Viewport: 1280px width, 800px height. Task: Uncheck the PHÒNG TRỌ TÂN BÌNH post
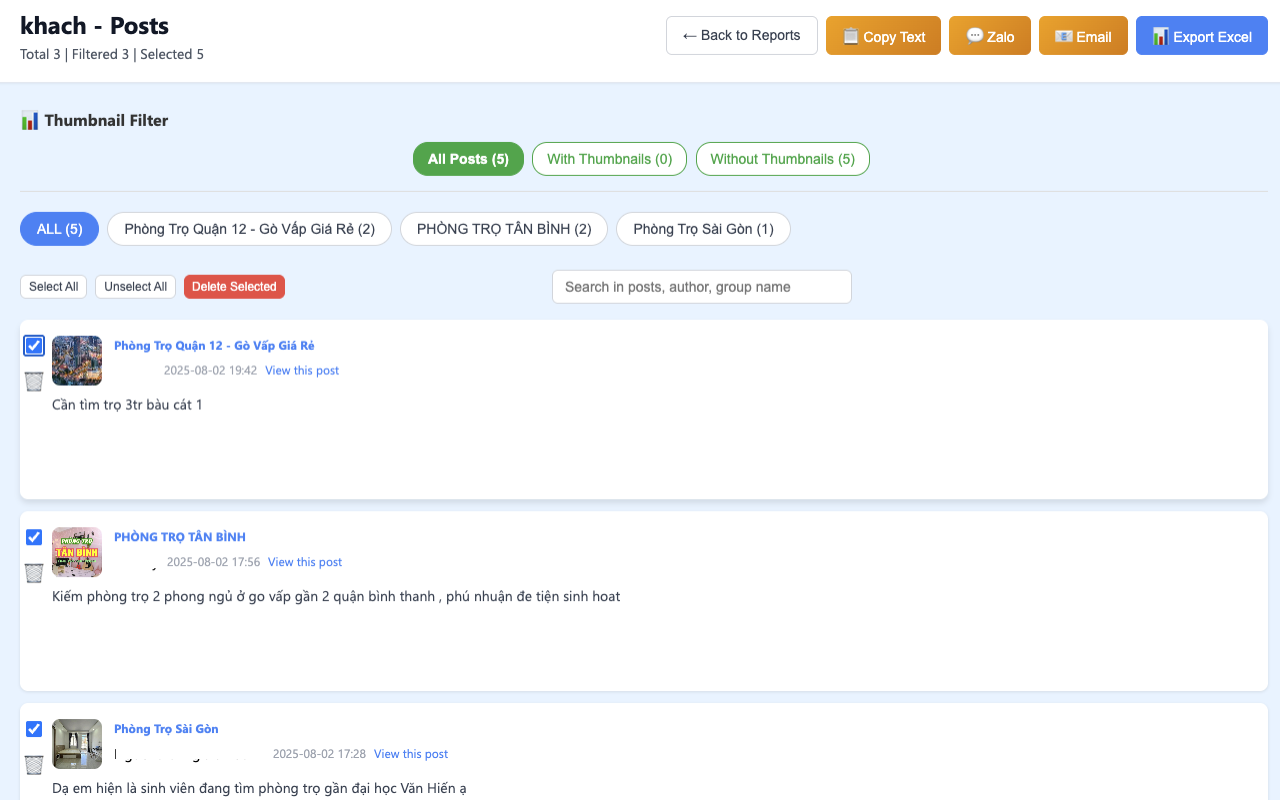33,537
